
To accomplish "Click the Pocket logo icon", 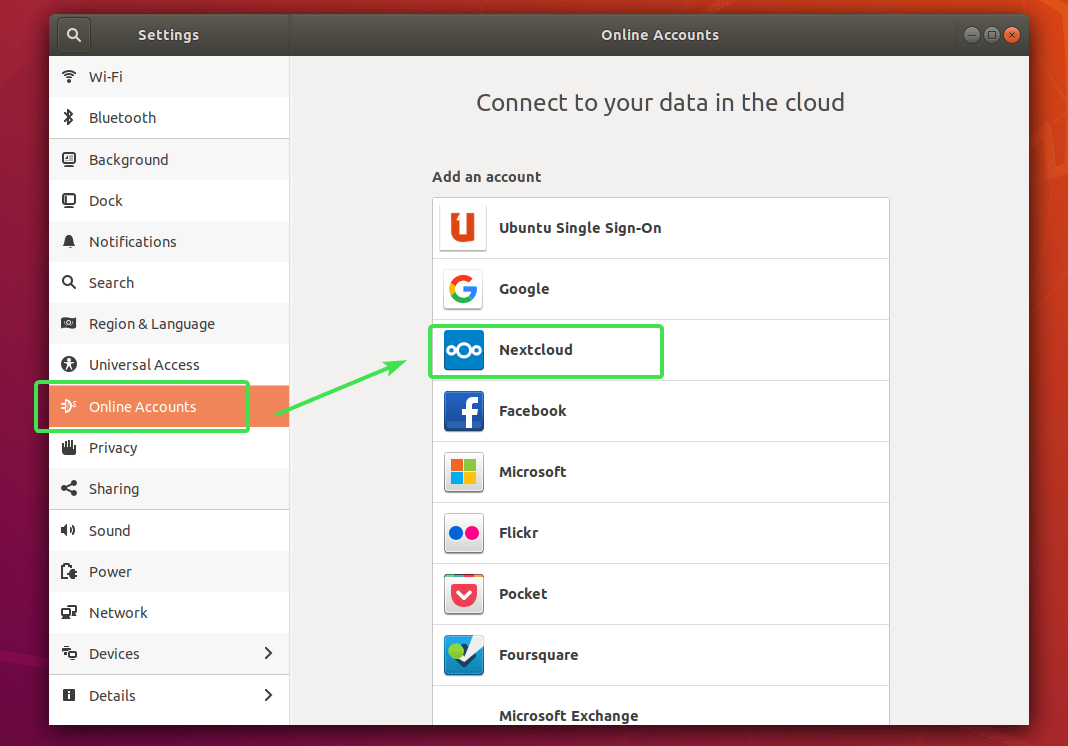I will point(464,594).
